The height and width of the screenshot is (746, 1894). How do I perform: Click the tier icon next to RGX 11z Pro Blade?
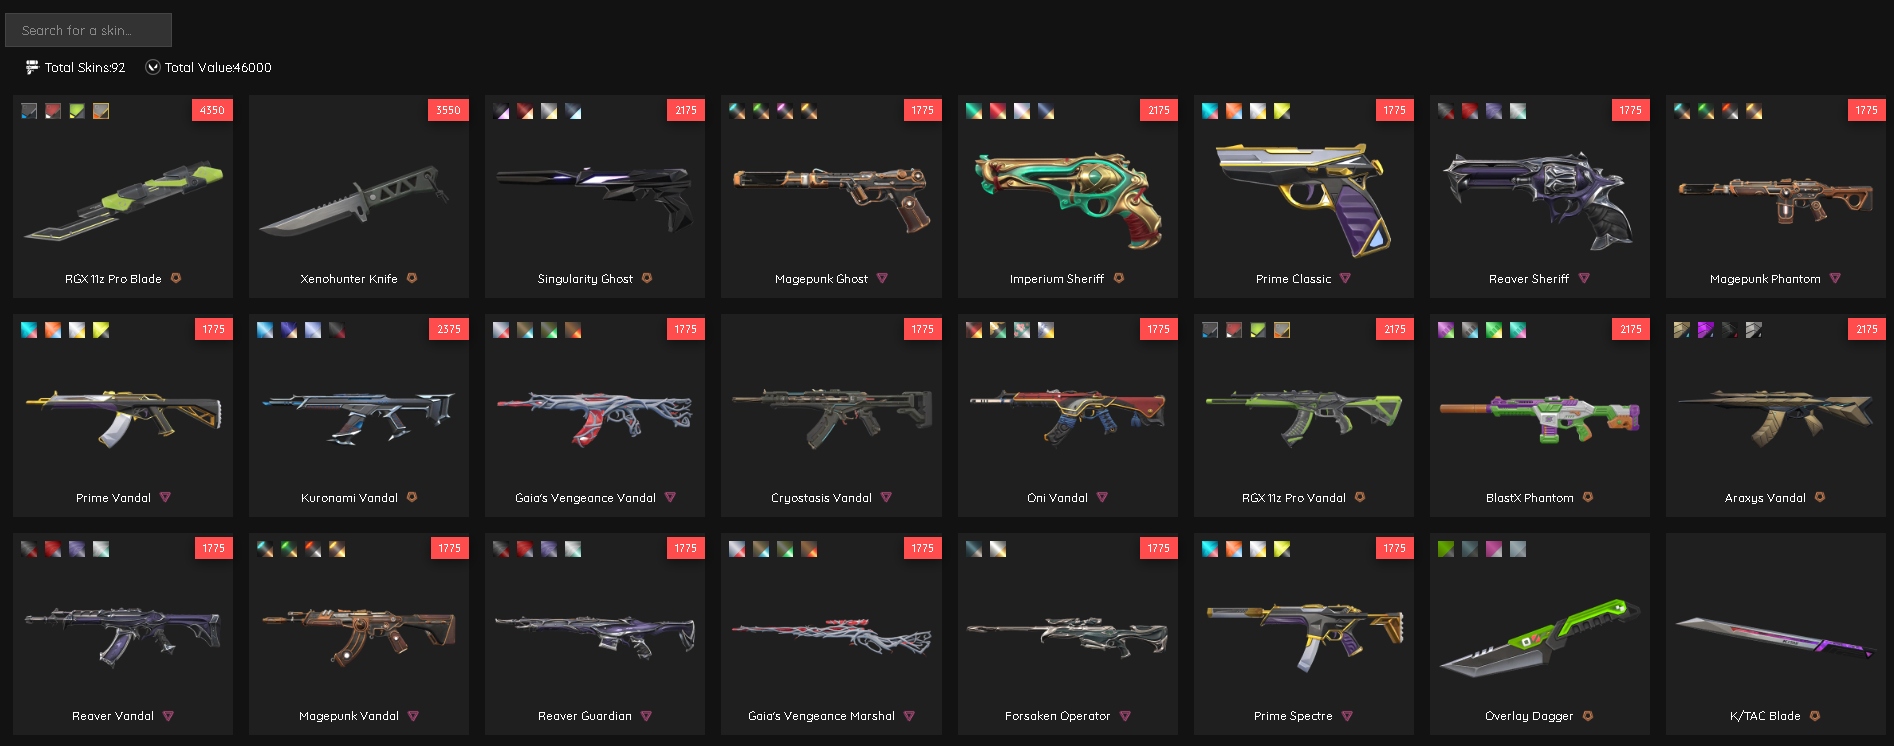click(176, 278)
